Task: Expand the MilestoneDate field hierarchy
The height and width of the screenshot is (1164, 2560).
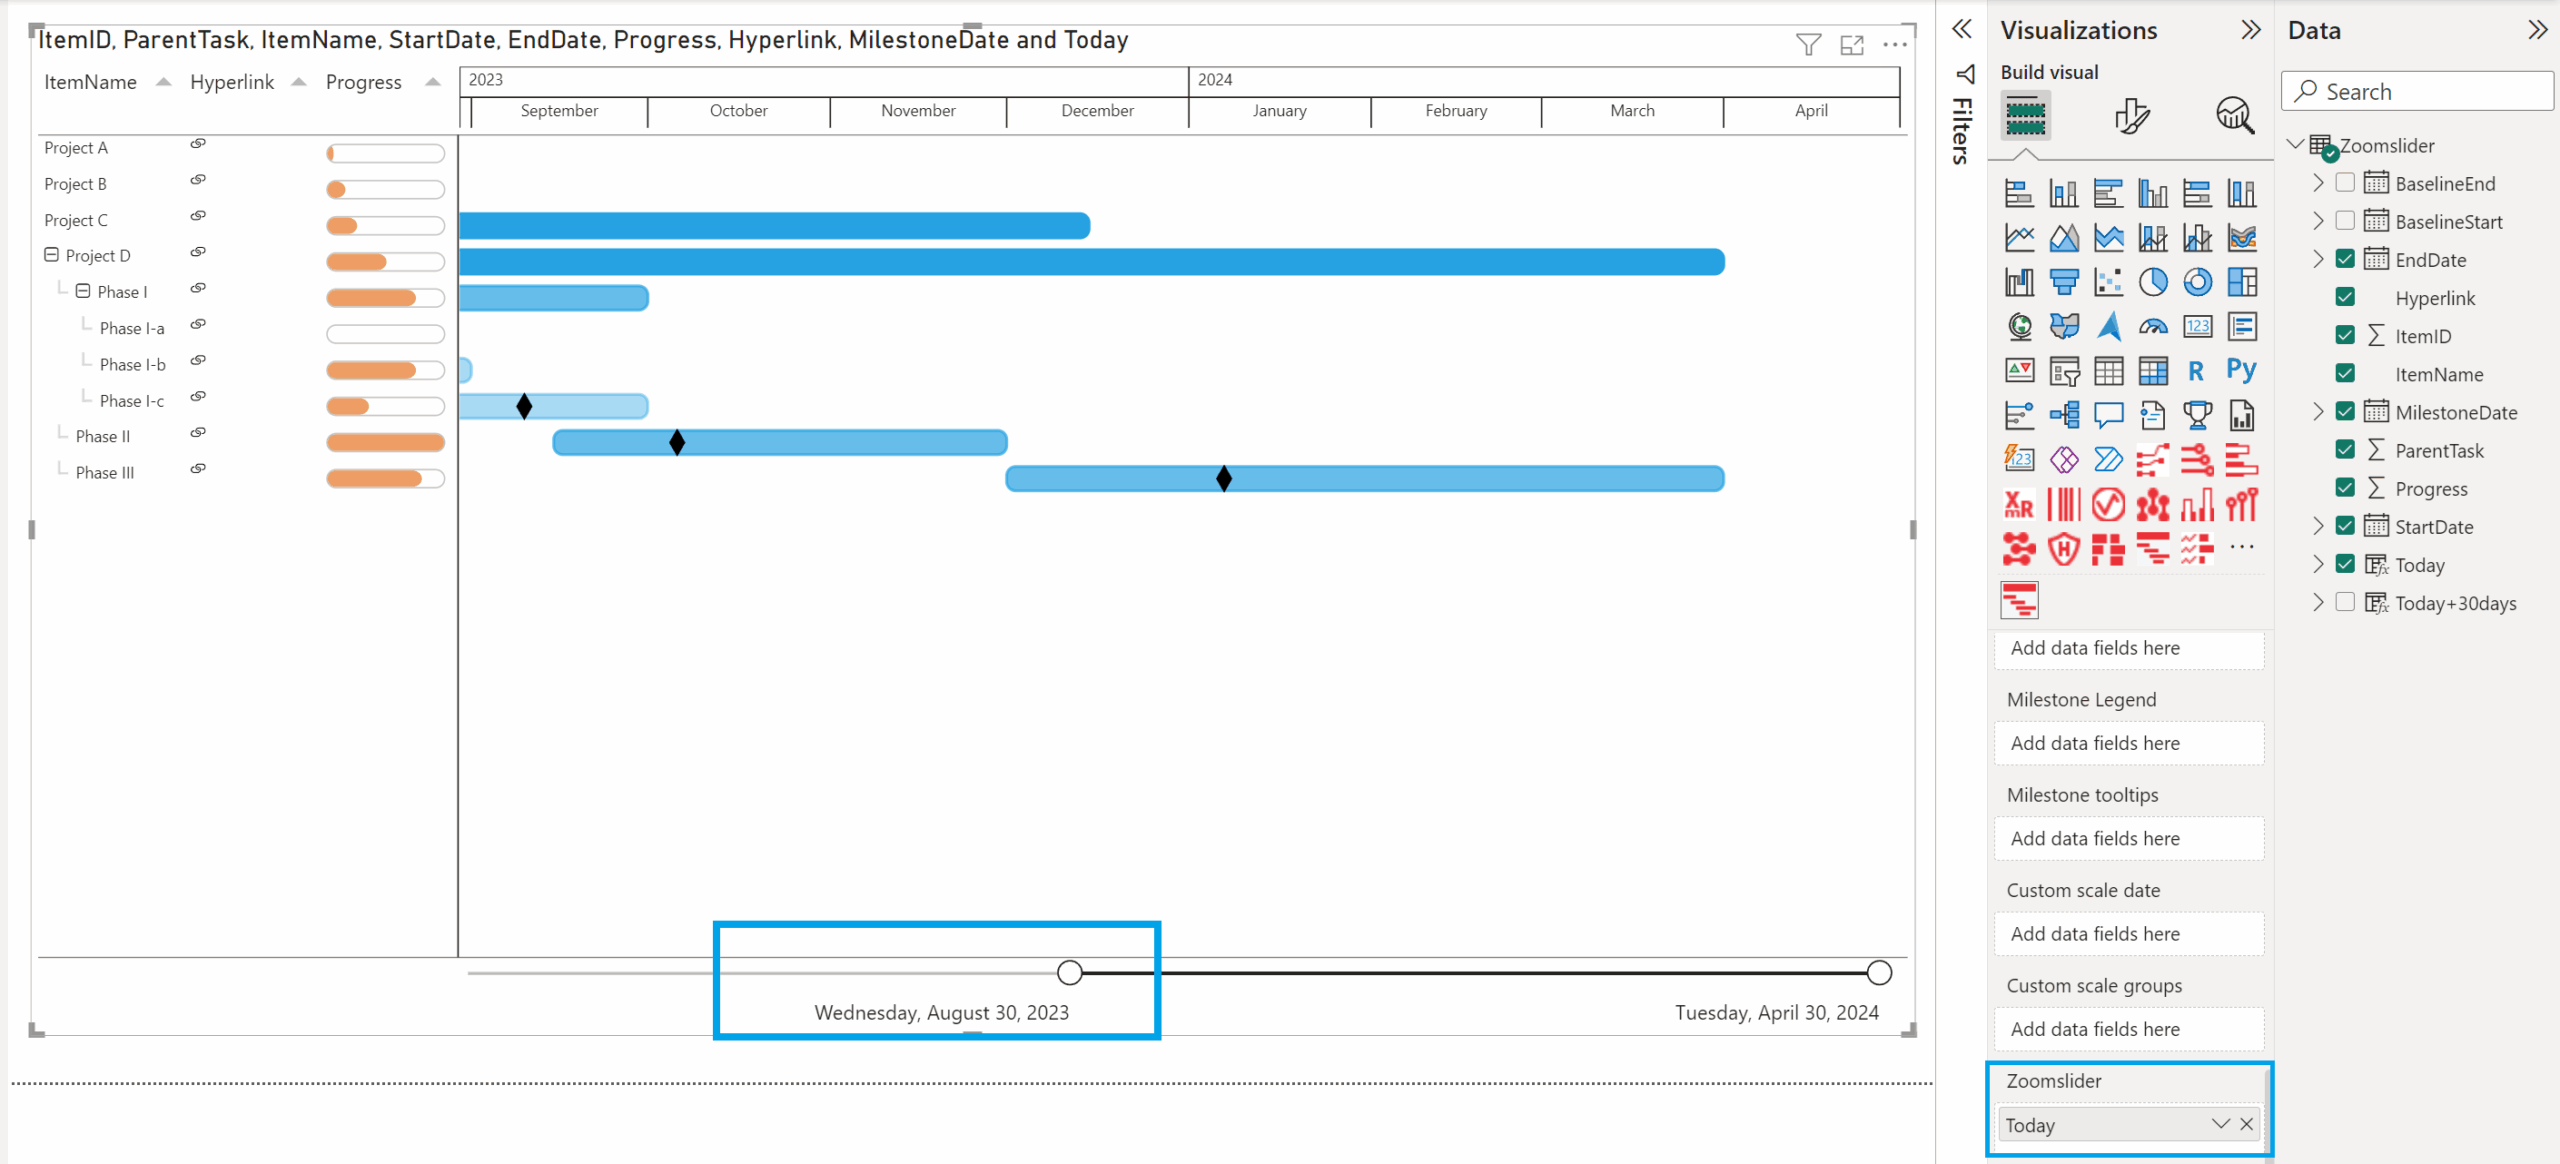Action: click(2318, 411)
